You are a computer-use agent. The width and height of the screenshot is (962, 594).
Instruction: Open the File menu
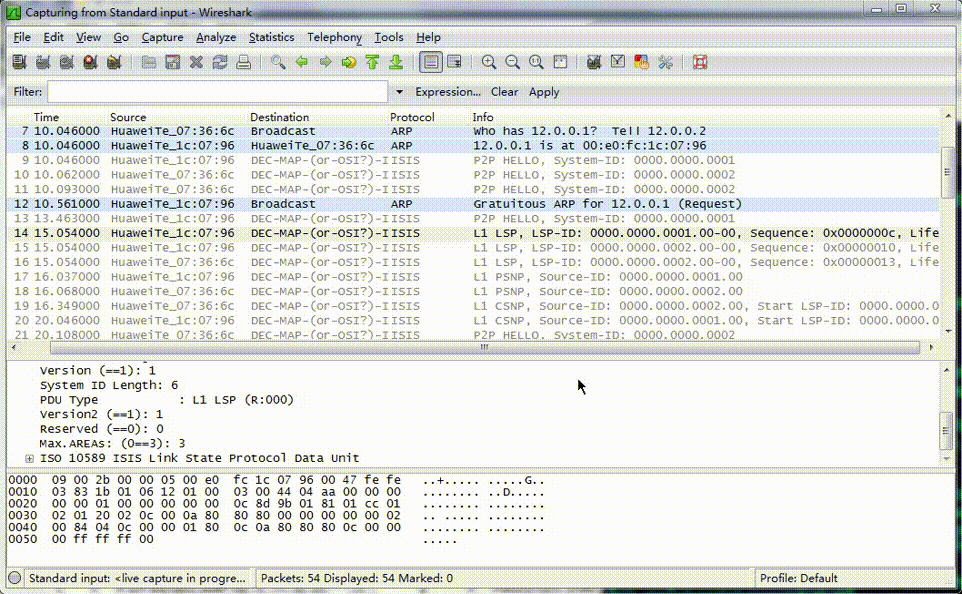point(22,37)
